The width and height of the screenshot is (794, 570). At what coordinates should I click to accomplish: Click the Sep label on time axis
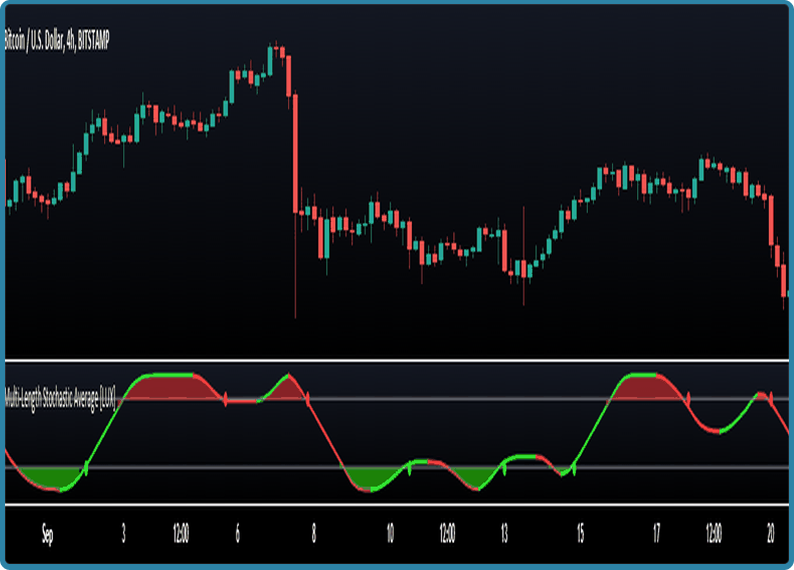point(47,534)
